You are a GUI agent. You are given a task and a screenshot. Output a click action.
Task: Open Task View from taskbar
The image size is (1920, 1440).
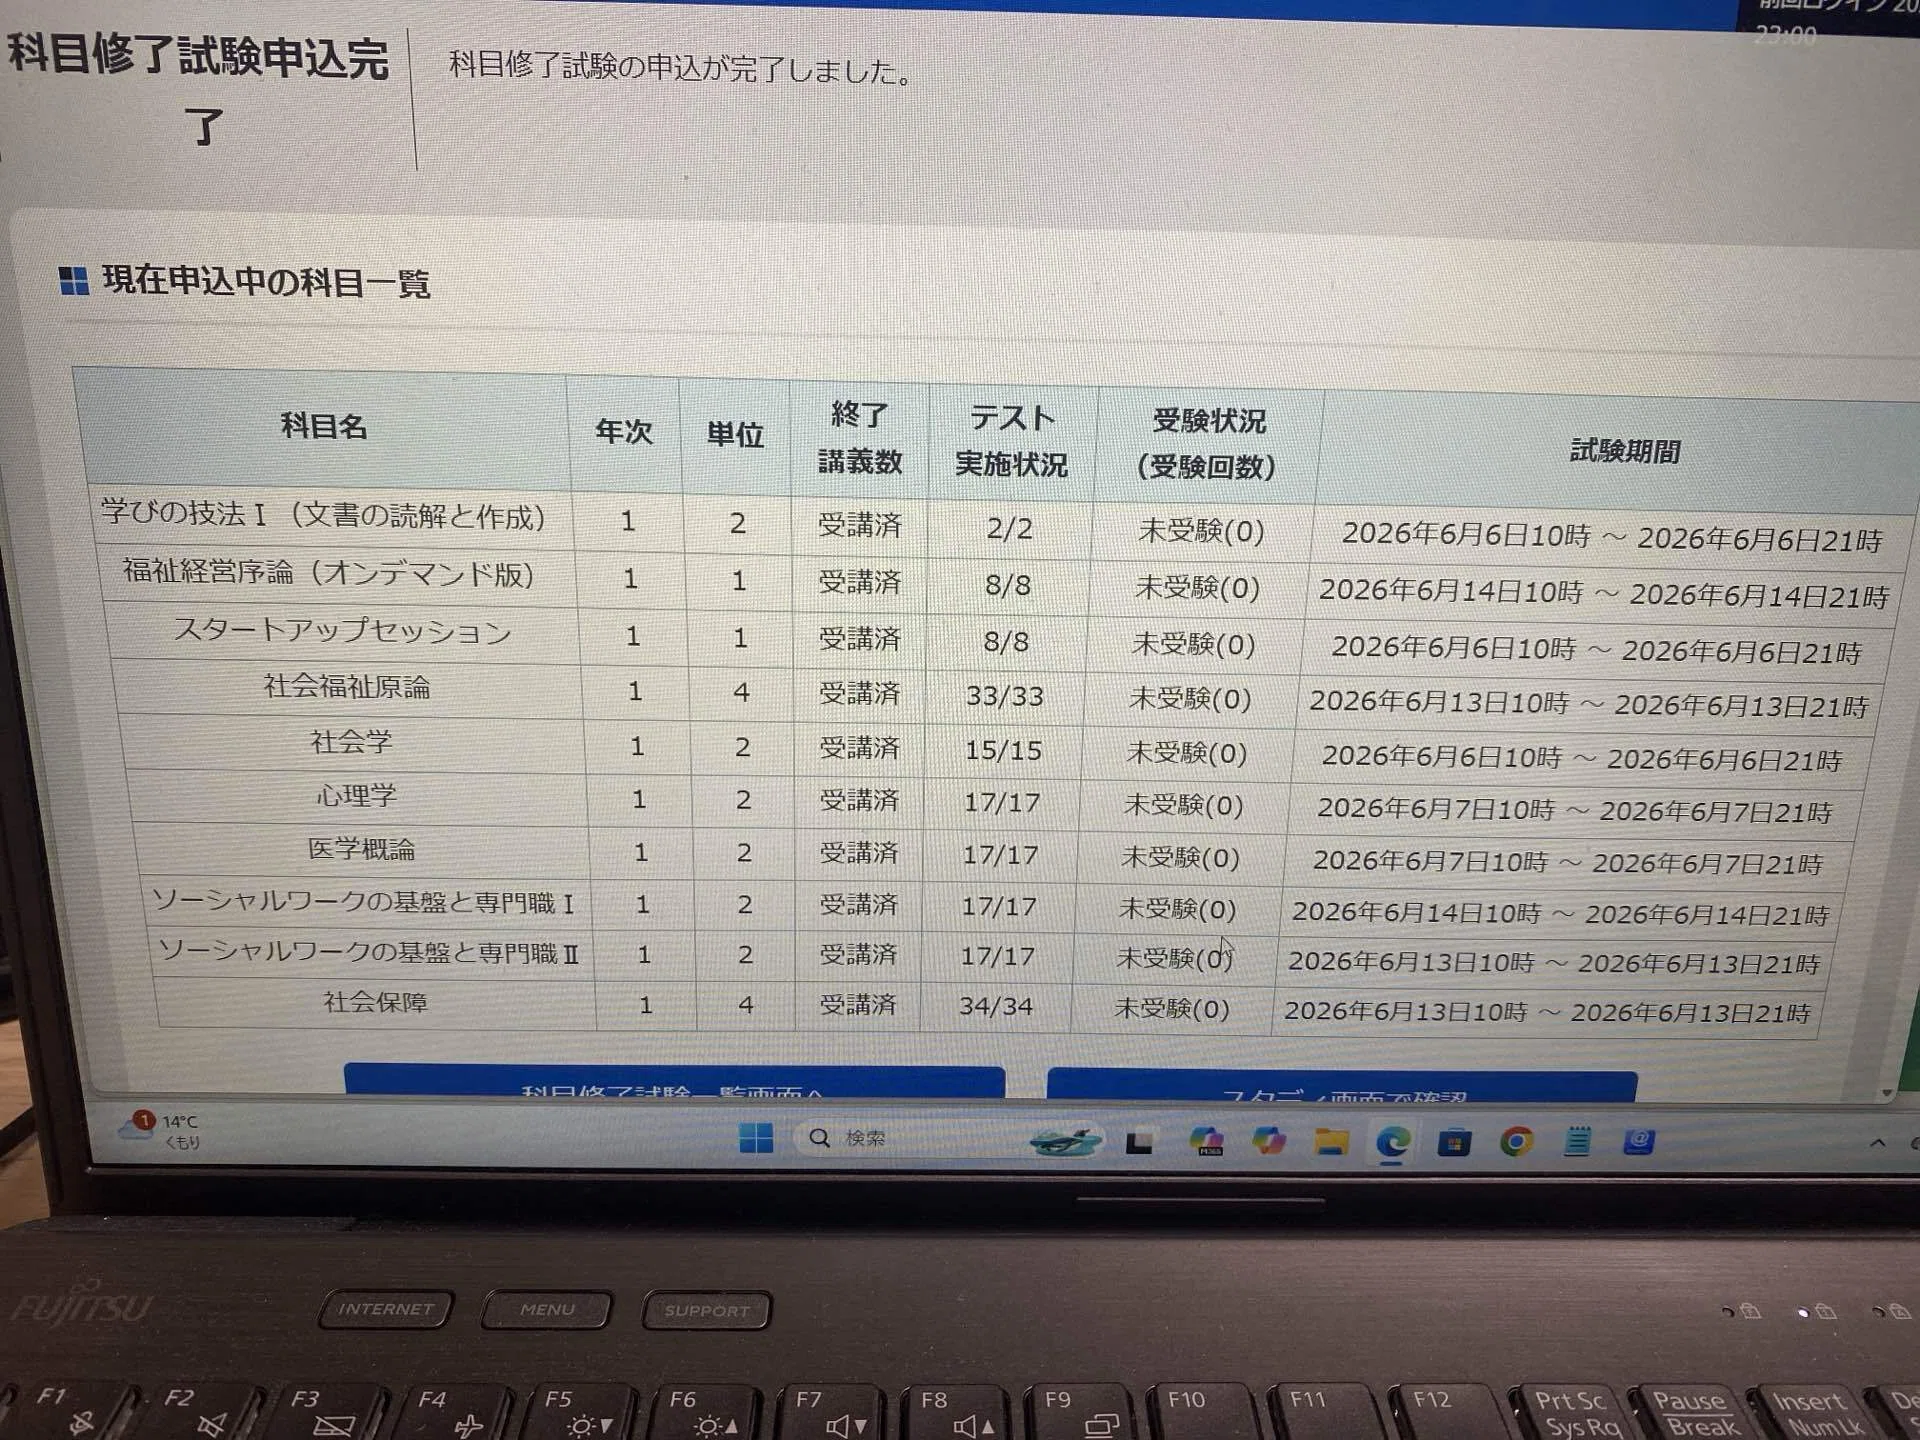[x=1139, y=1141]
